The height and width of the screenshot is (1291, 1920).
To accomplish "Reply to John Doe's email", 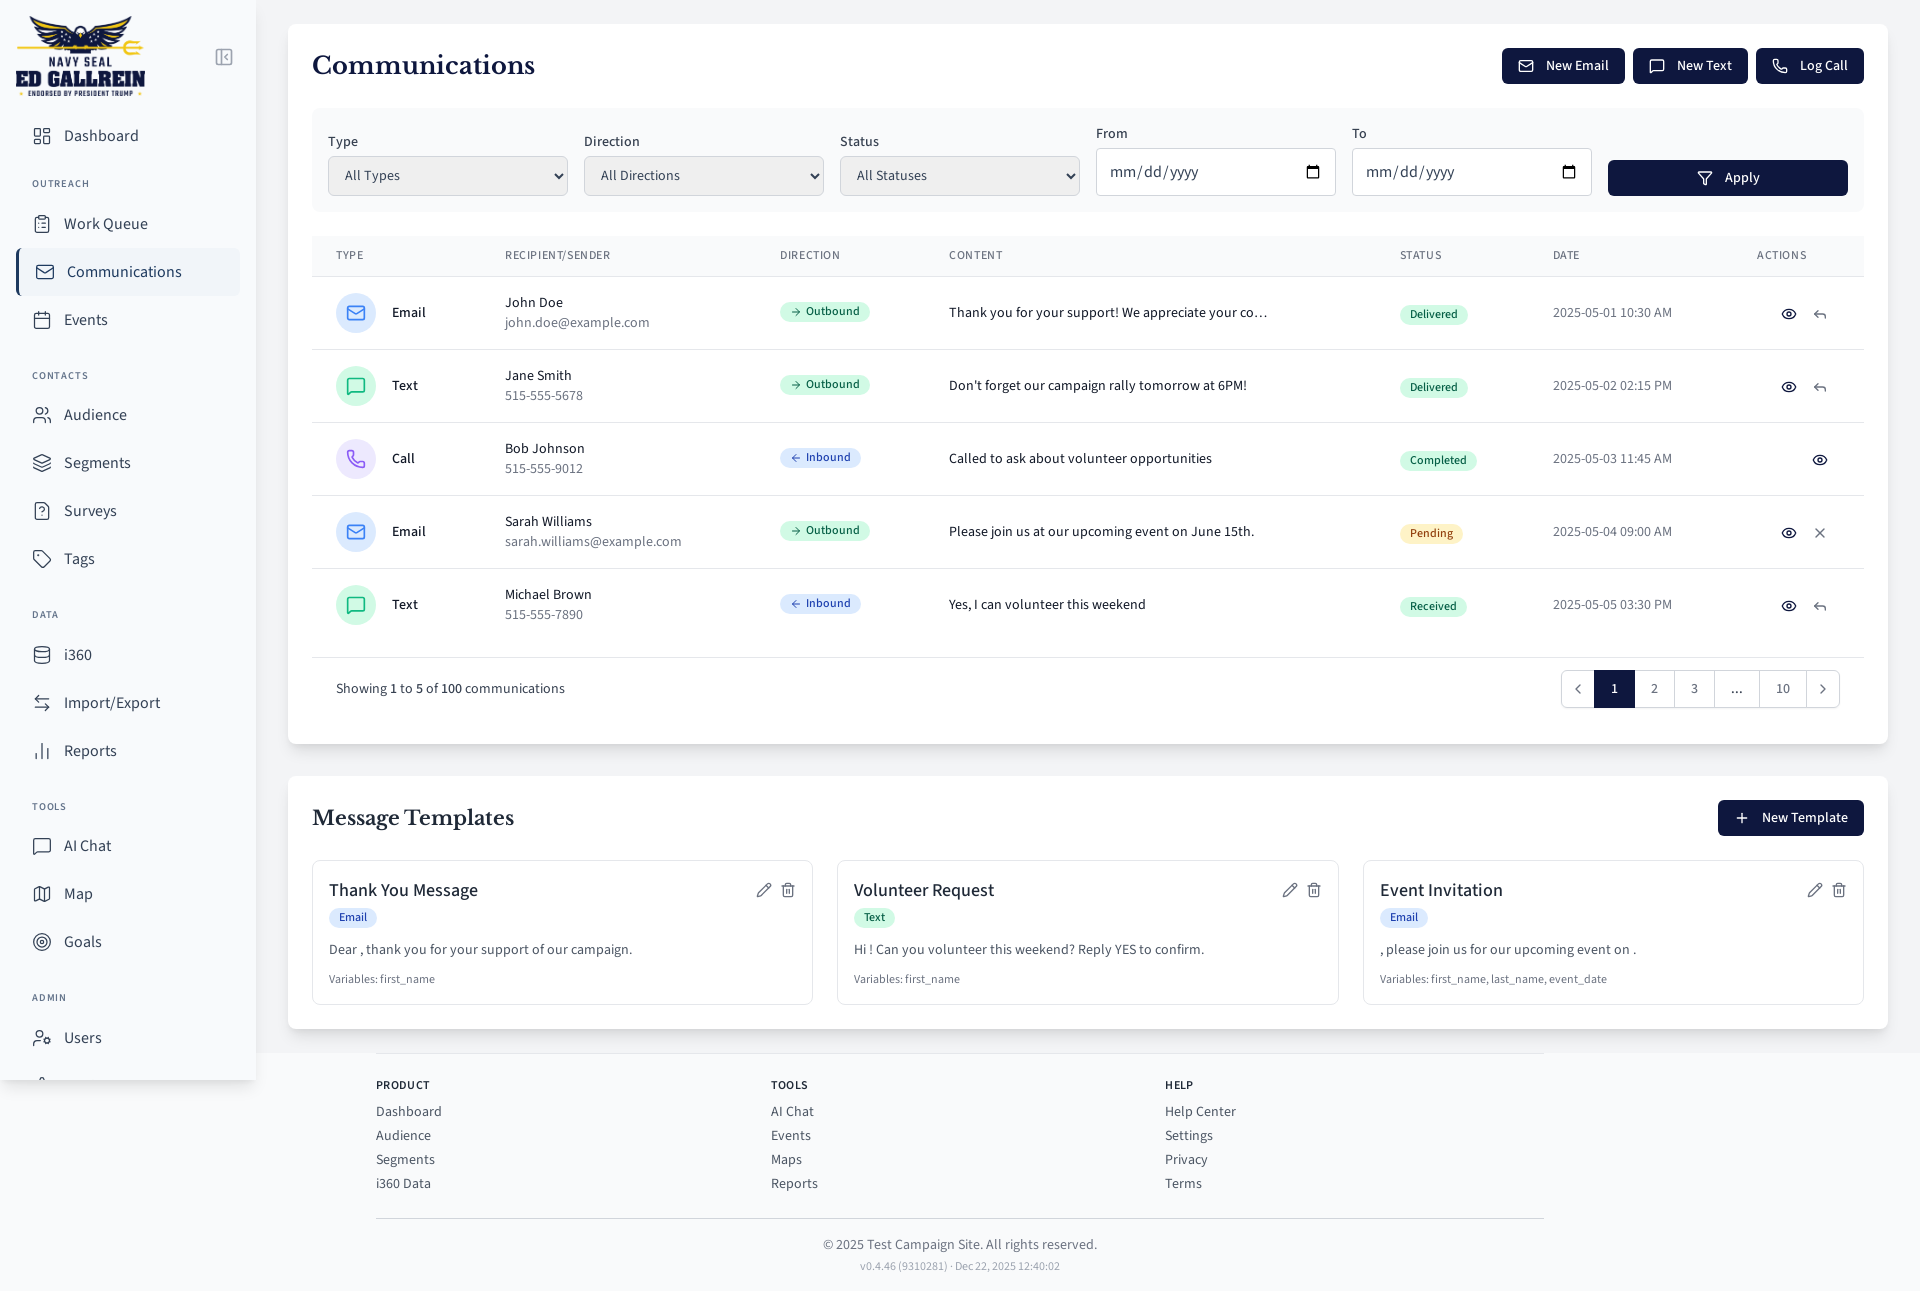I will [1820, 314].
